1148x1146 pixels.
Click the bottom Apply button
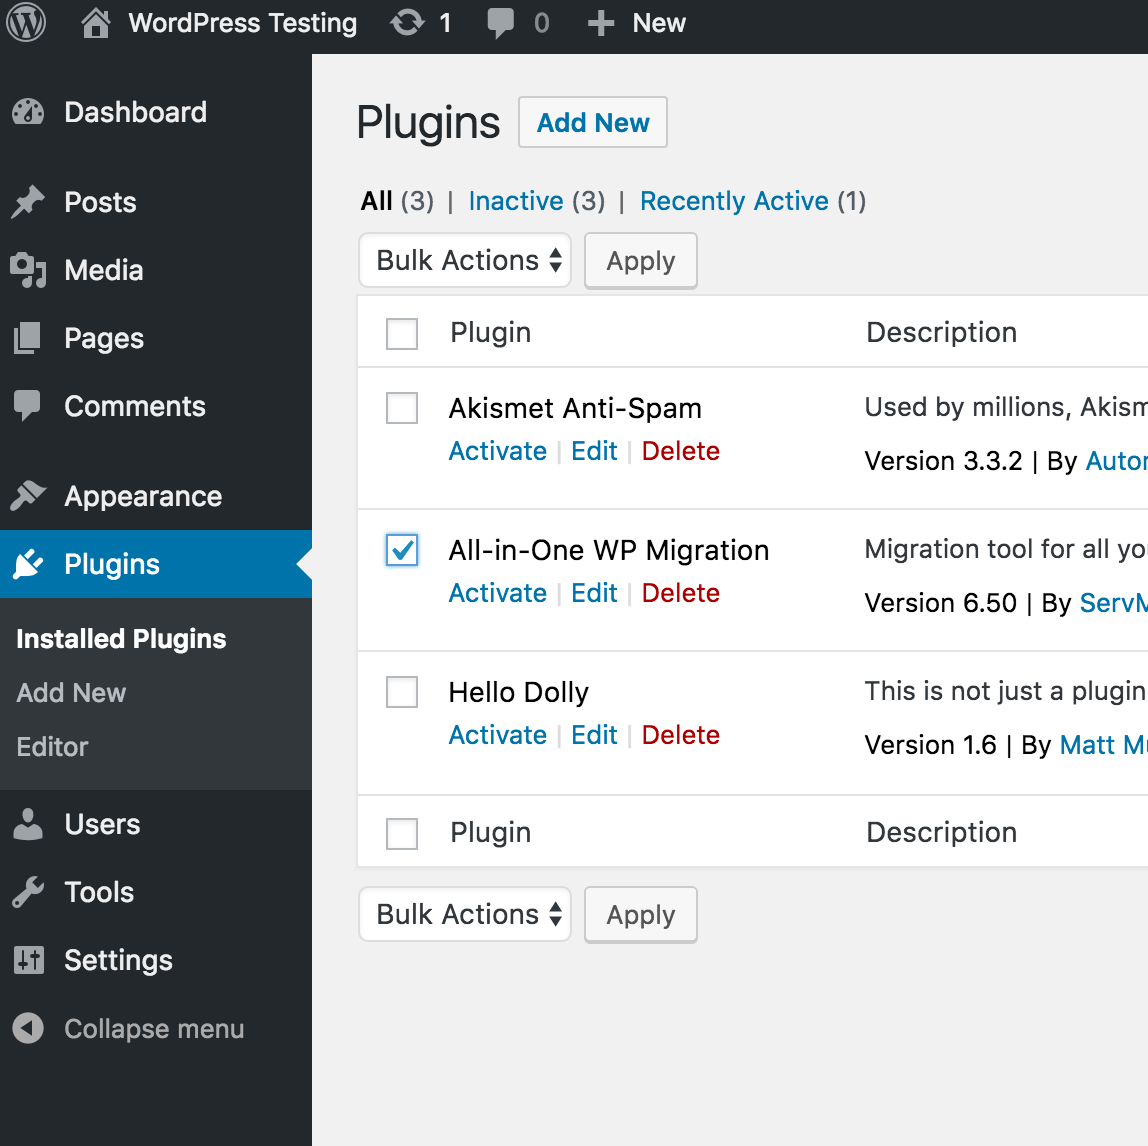pyautogui.click(x=641, y=915)
